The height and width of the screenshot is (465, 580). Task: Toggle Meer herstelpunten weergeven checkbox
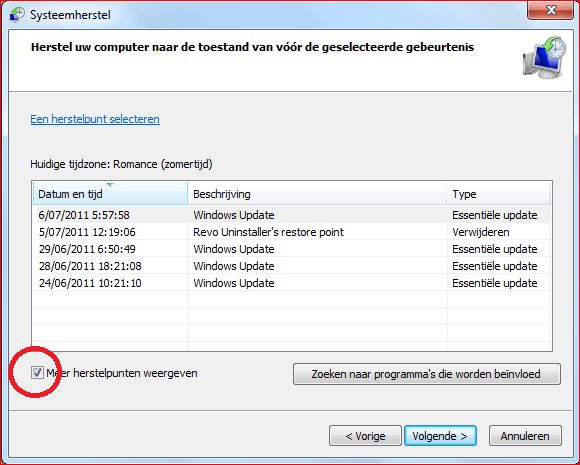point(37,373)
